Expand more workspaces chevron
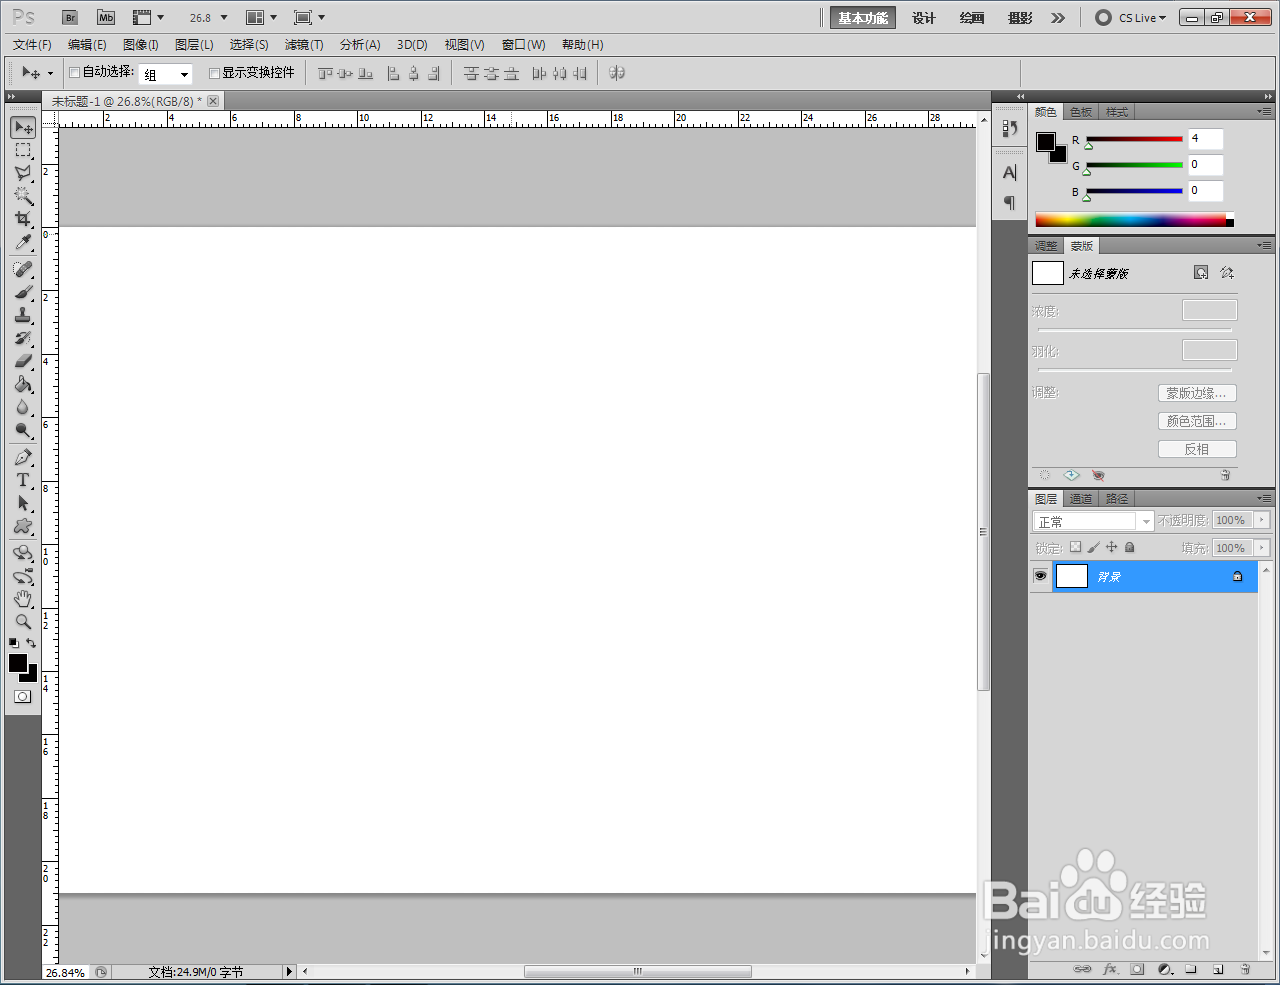Viewport: 1280px width, 985px height. [1058, 18]
